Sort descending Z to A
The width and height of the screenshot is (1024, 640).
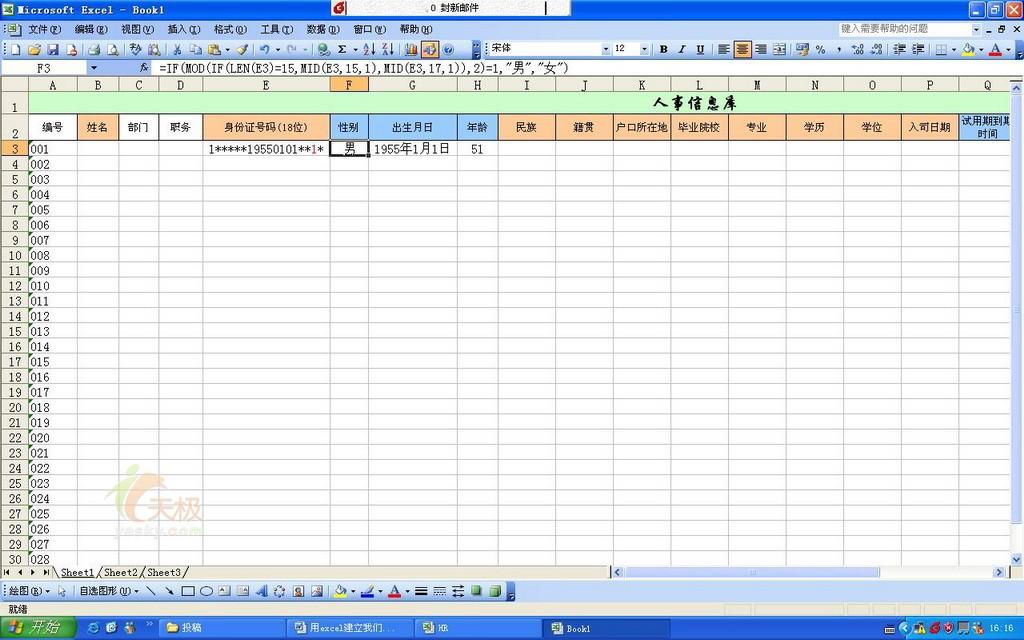click(388, 49)
